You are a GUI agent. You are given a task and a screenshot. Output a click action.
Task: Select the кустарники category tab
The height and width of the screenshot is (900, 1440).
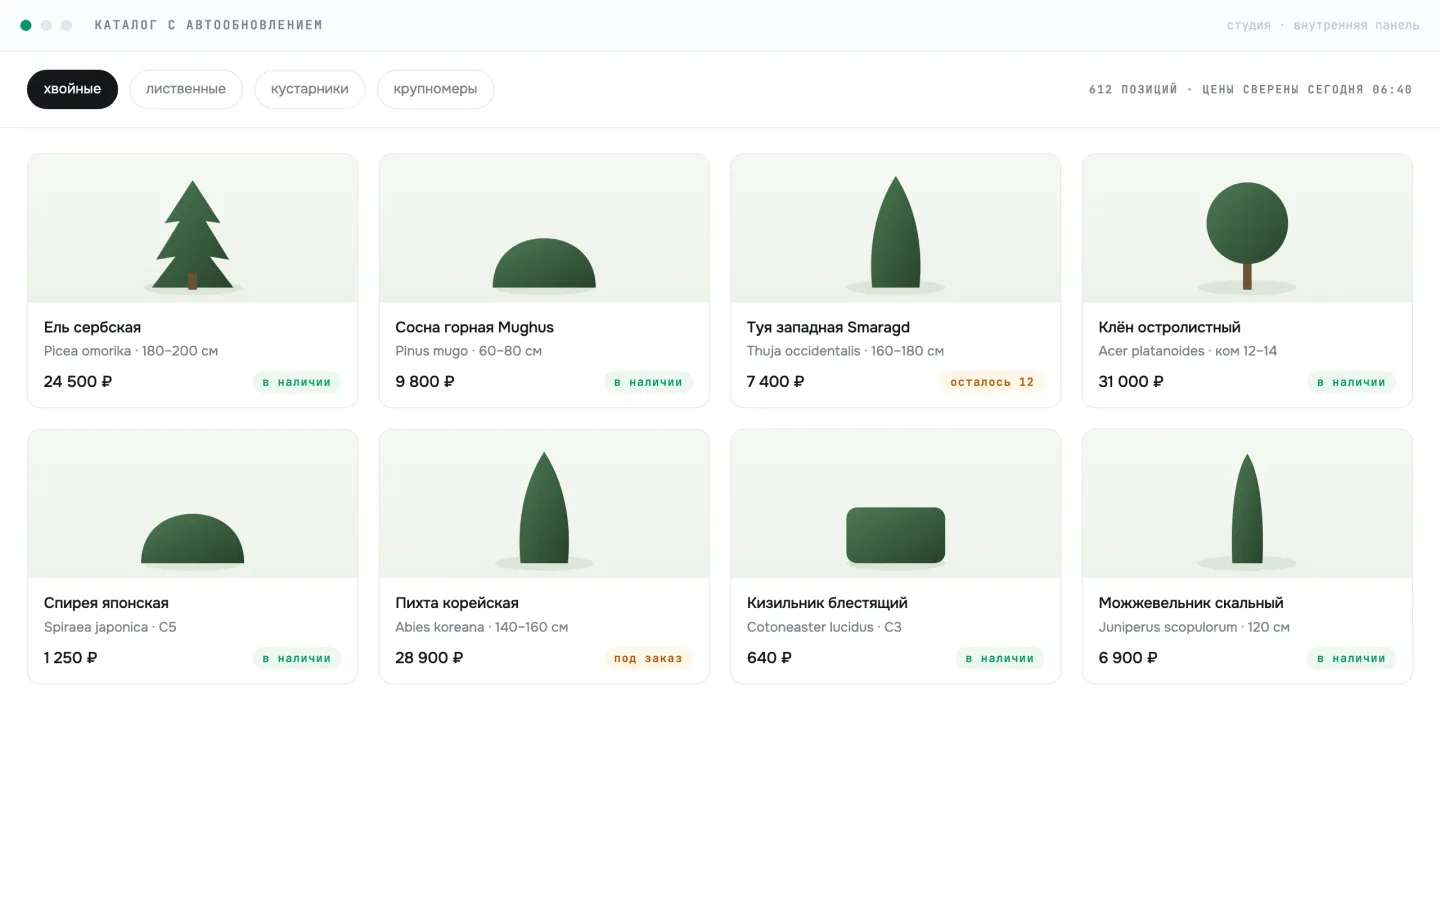[x=310, y=89]
